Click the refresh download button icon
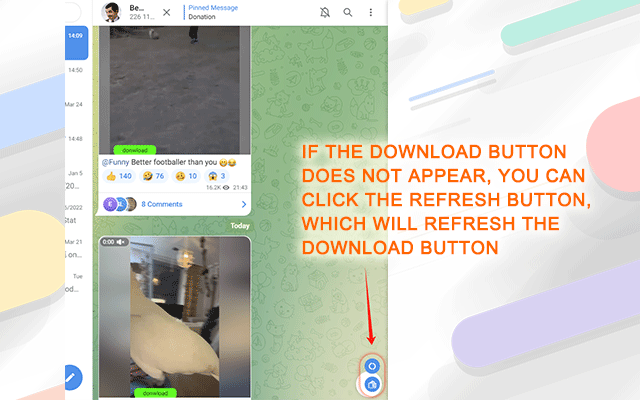 click(x=372, y=366)
